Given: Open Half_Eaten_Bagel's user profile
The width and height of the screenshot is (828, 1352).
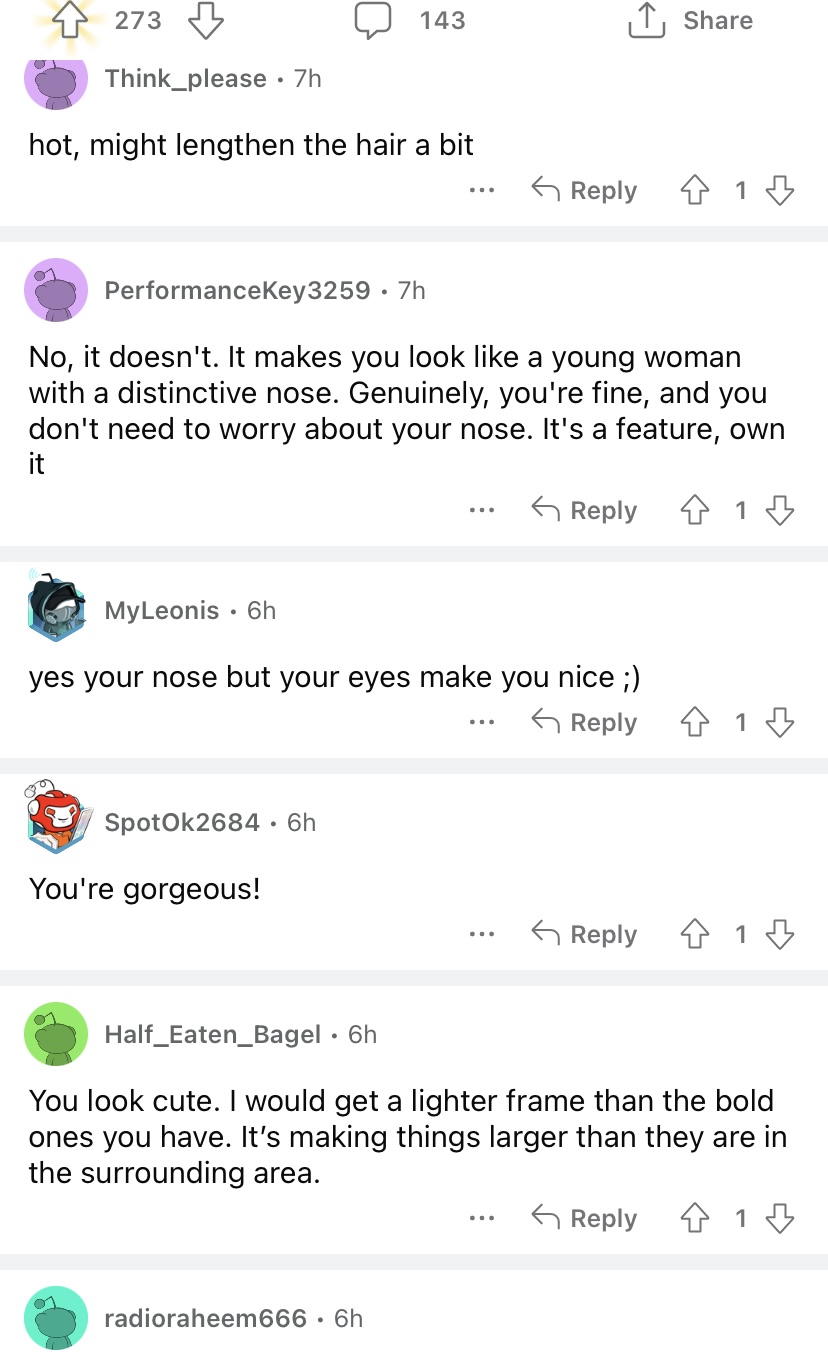Looking at the screenshot, I should [212, 1034].
